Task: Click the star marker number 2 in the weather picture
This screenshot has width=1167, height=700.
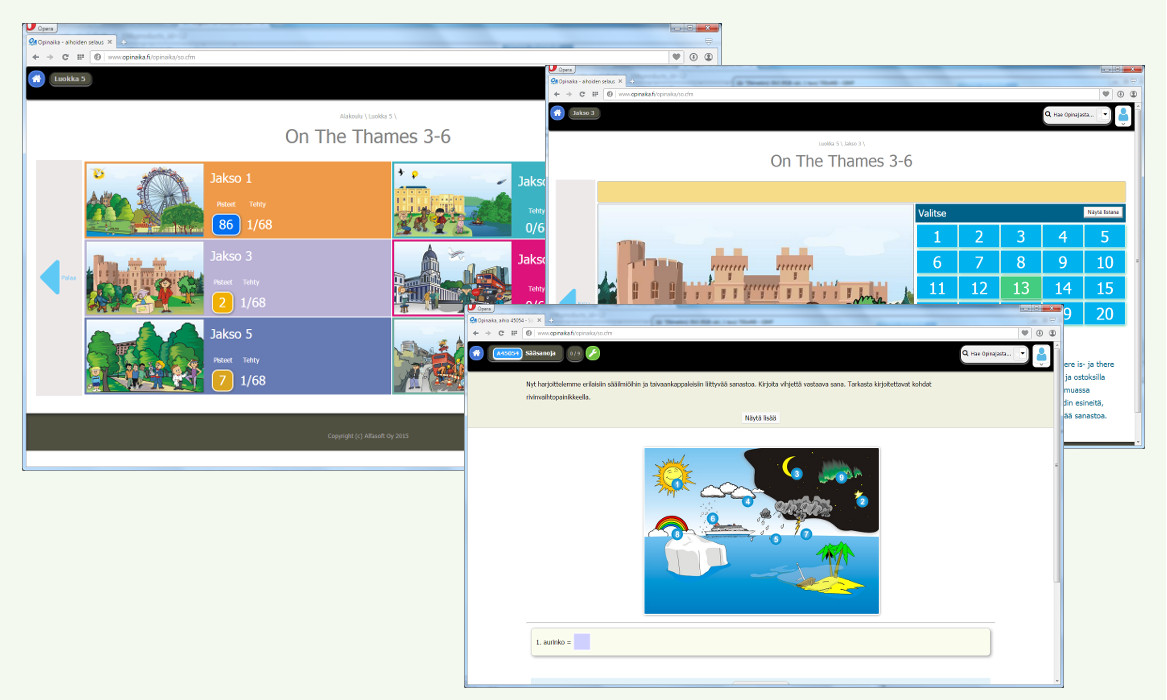Action: [x=862, y=501]
